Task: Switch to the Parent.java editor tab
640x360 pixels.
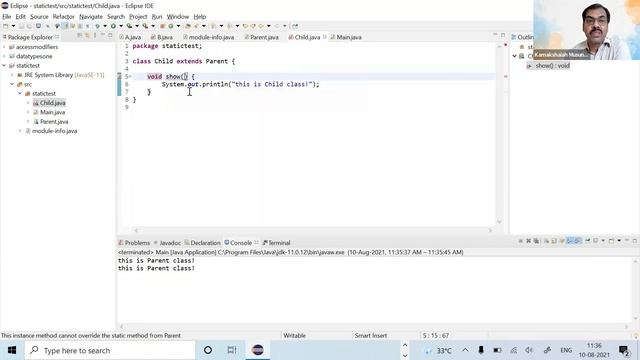Action: (x=261, y=37)
